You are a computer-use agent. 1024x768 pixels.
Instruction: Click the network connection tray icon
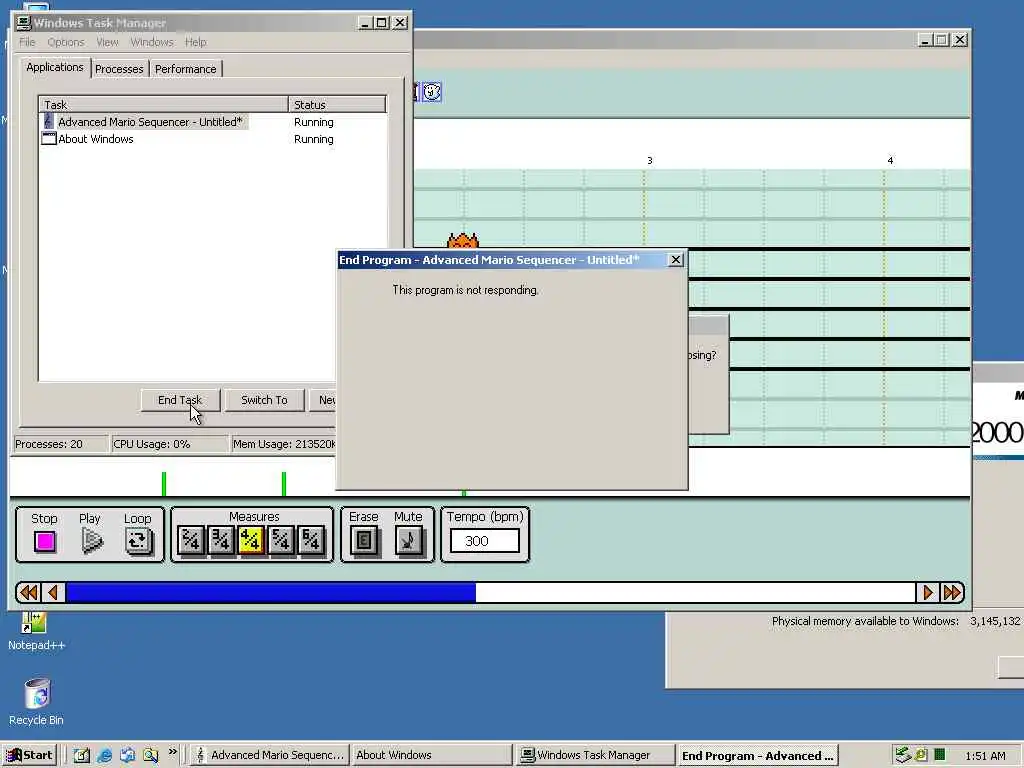click(903, 754)
